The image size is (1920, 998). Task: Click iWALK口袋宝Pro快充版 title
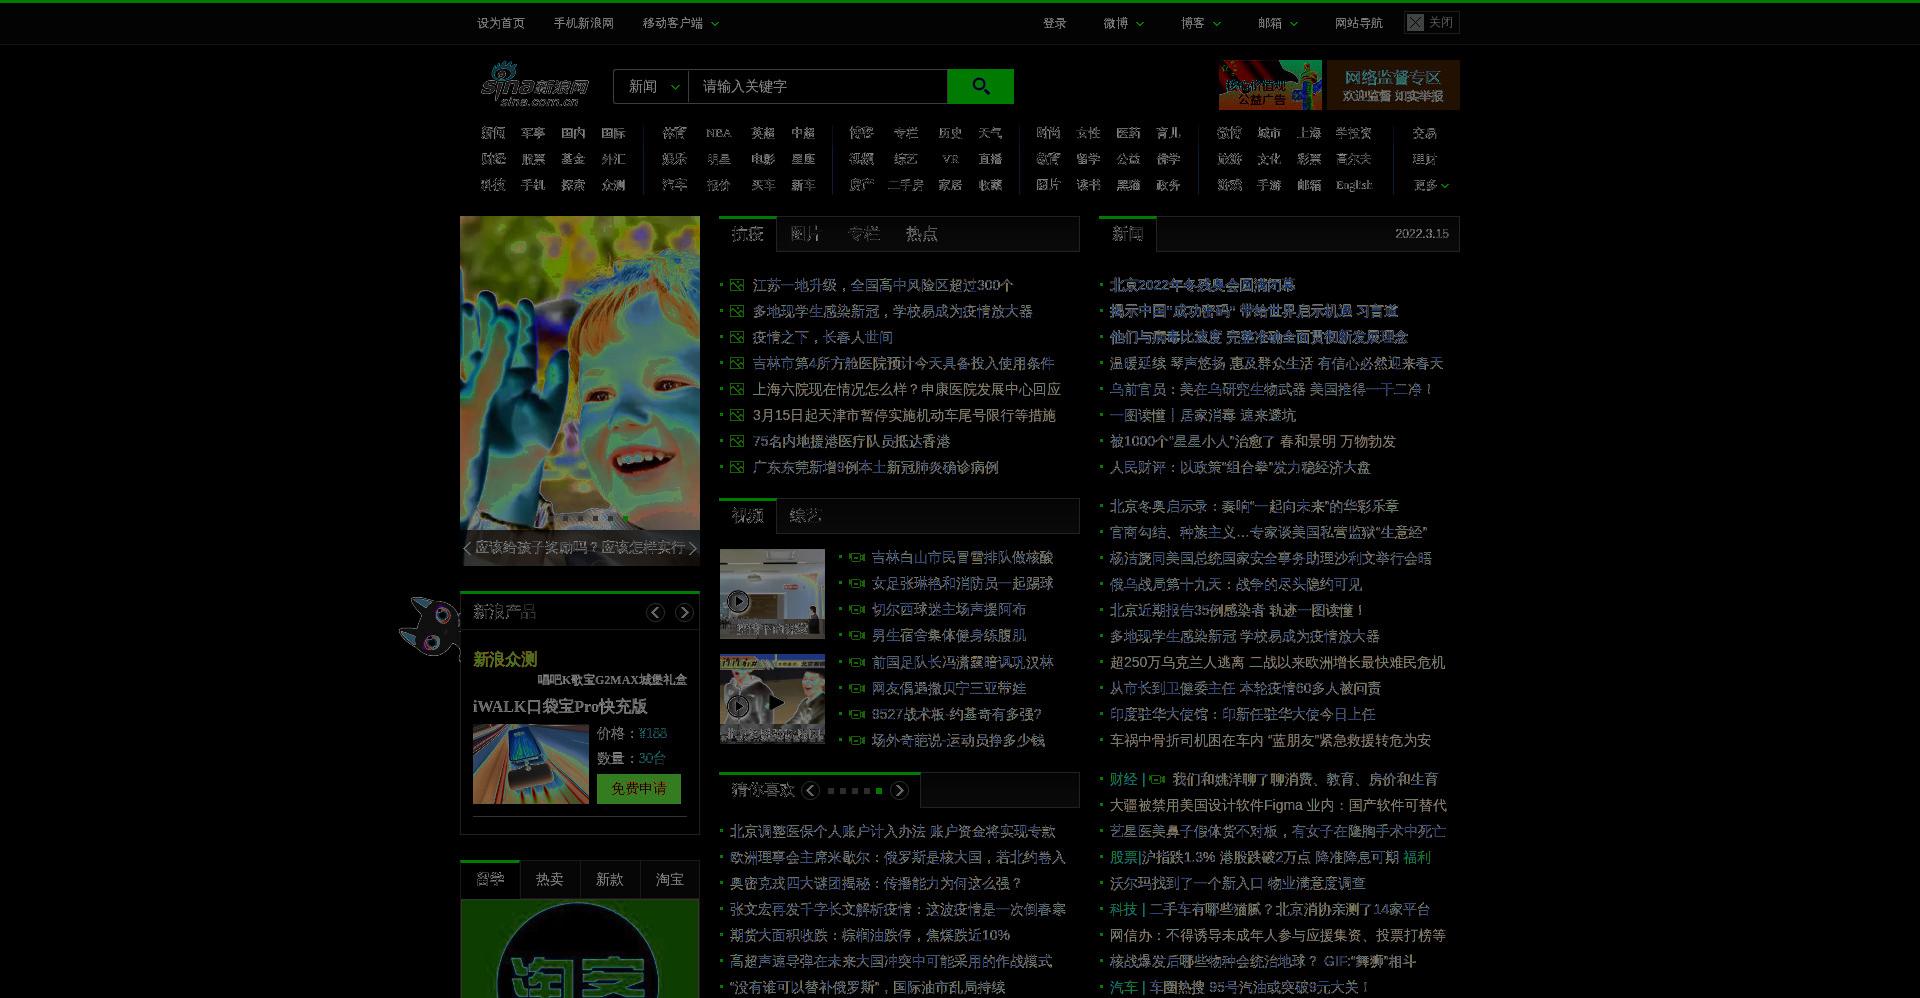(559, 706)
